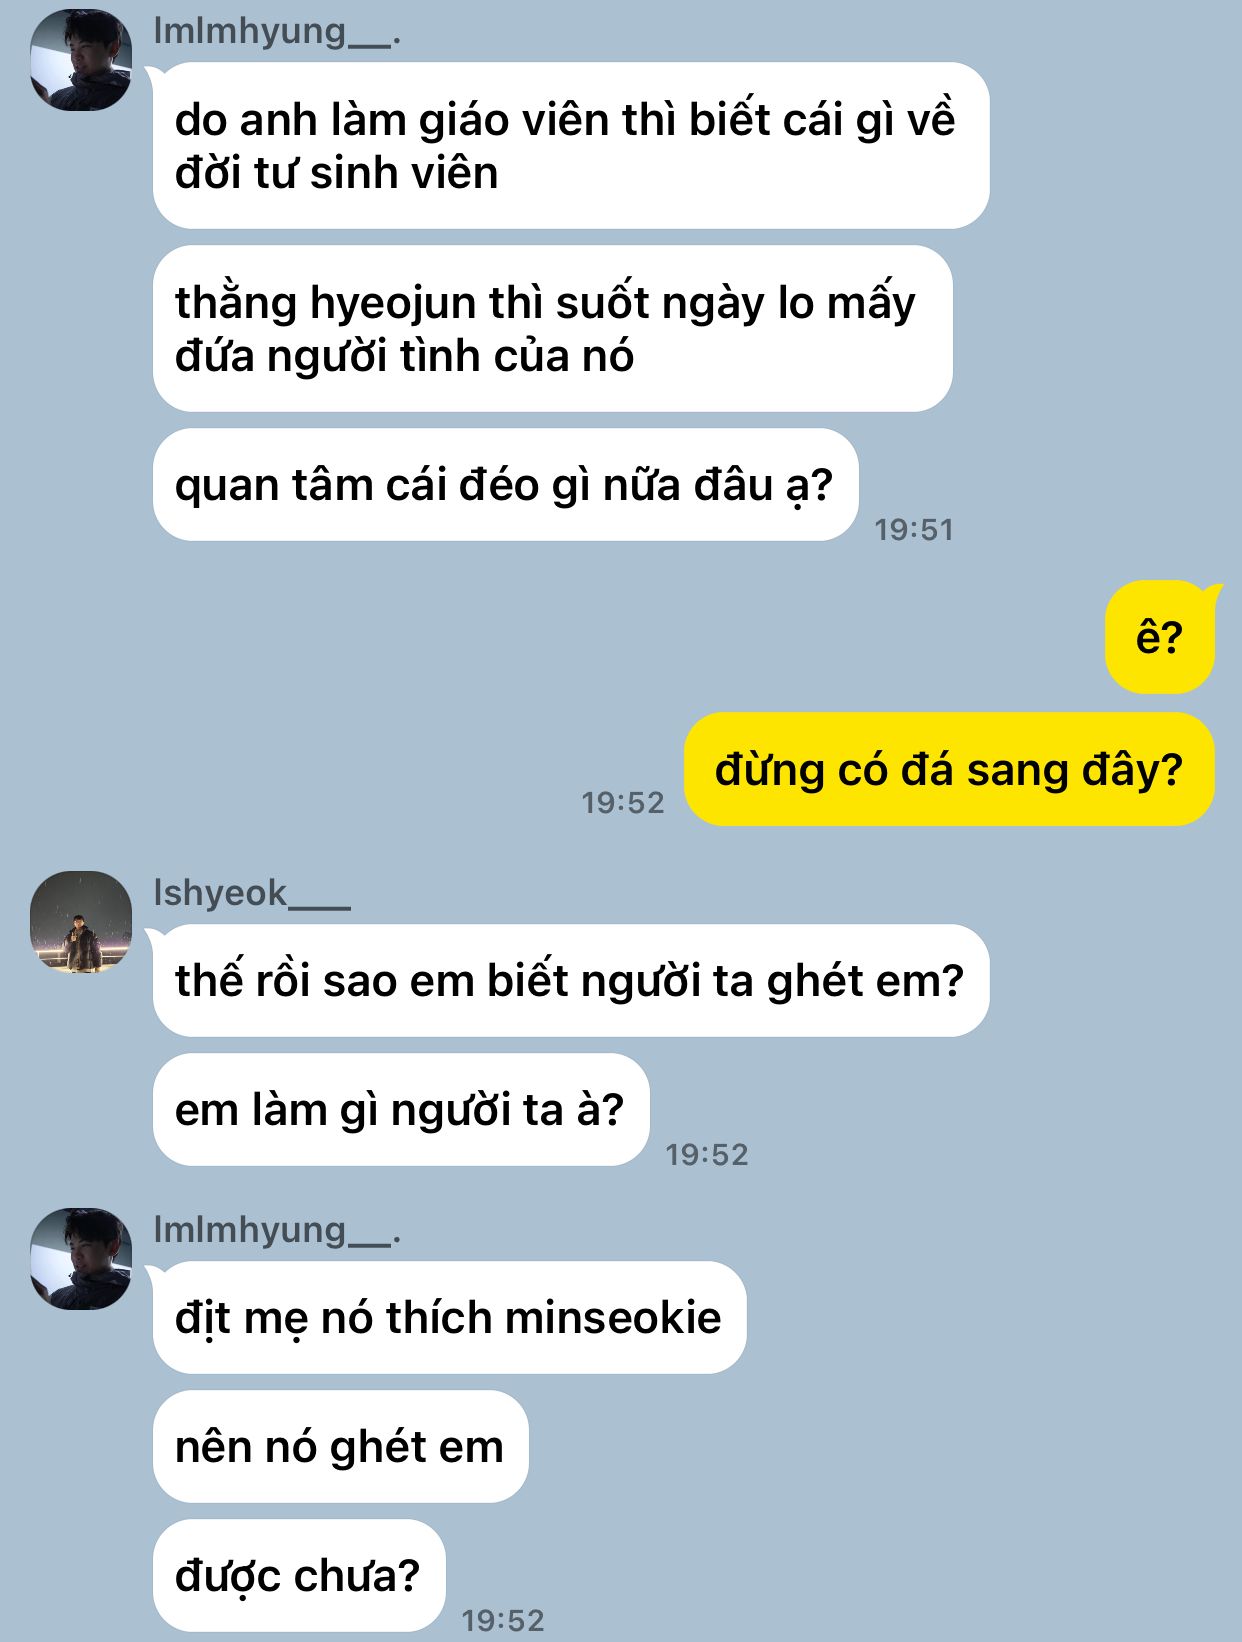1242x1642 pixels.
Task: Open lshyeok___'s profile picture
Action: [81, 922]
